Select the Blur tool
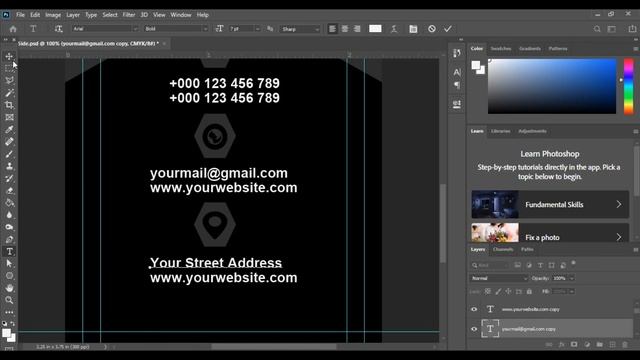The width and height of the screenshot is (640, 360). tap(9, 215)
